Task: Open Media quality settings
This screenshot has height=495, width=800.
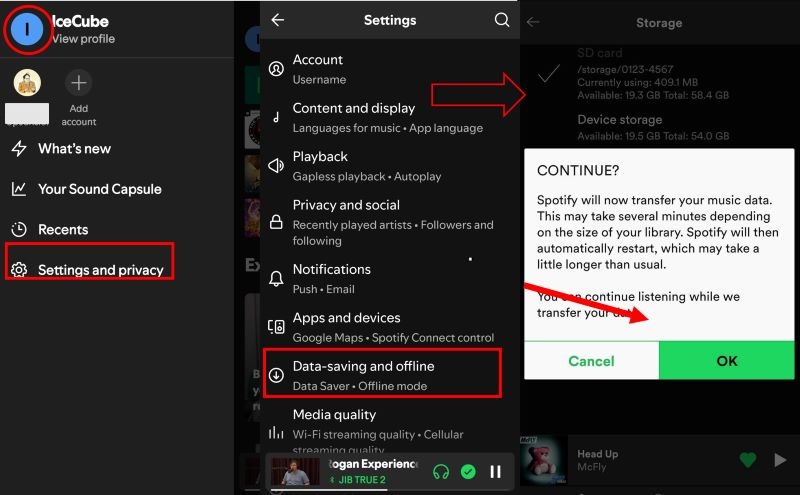Action: point(390,429)
